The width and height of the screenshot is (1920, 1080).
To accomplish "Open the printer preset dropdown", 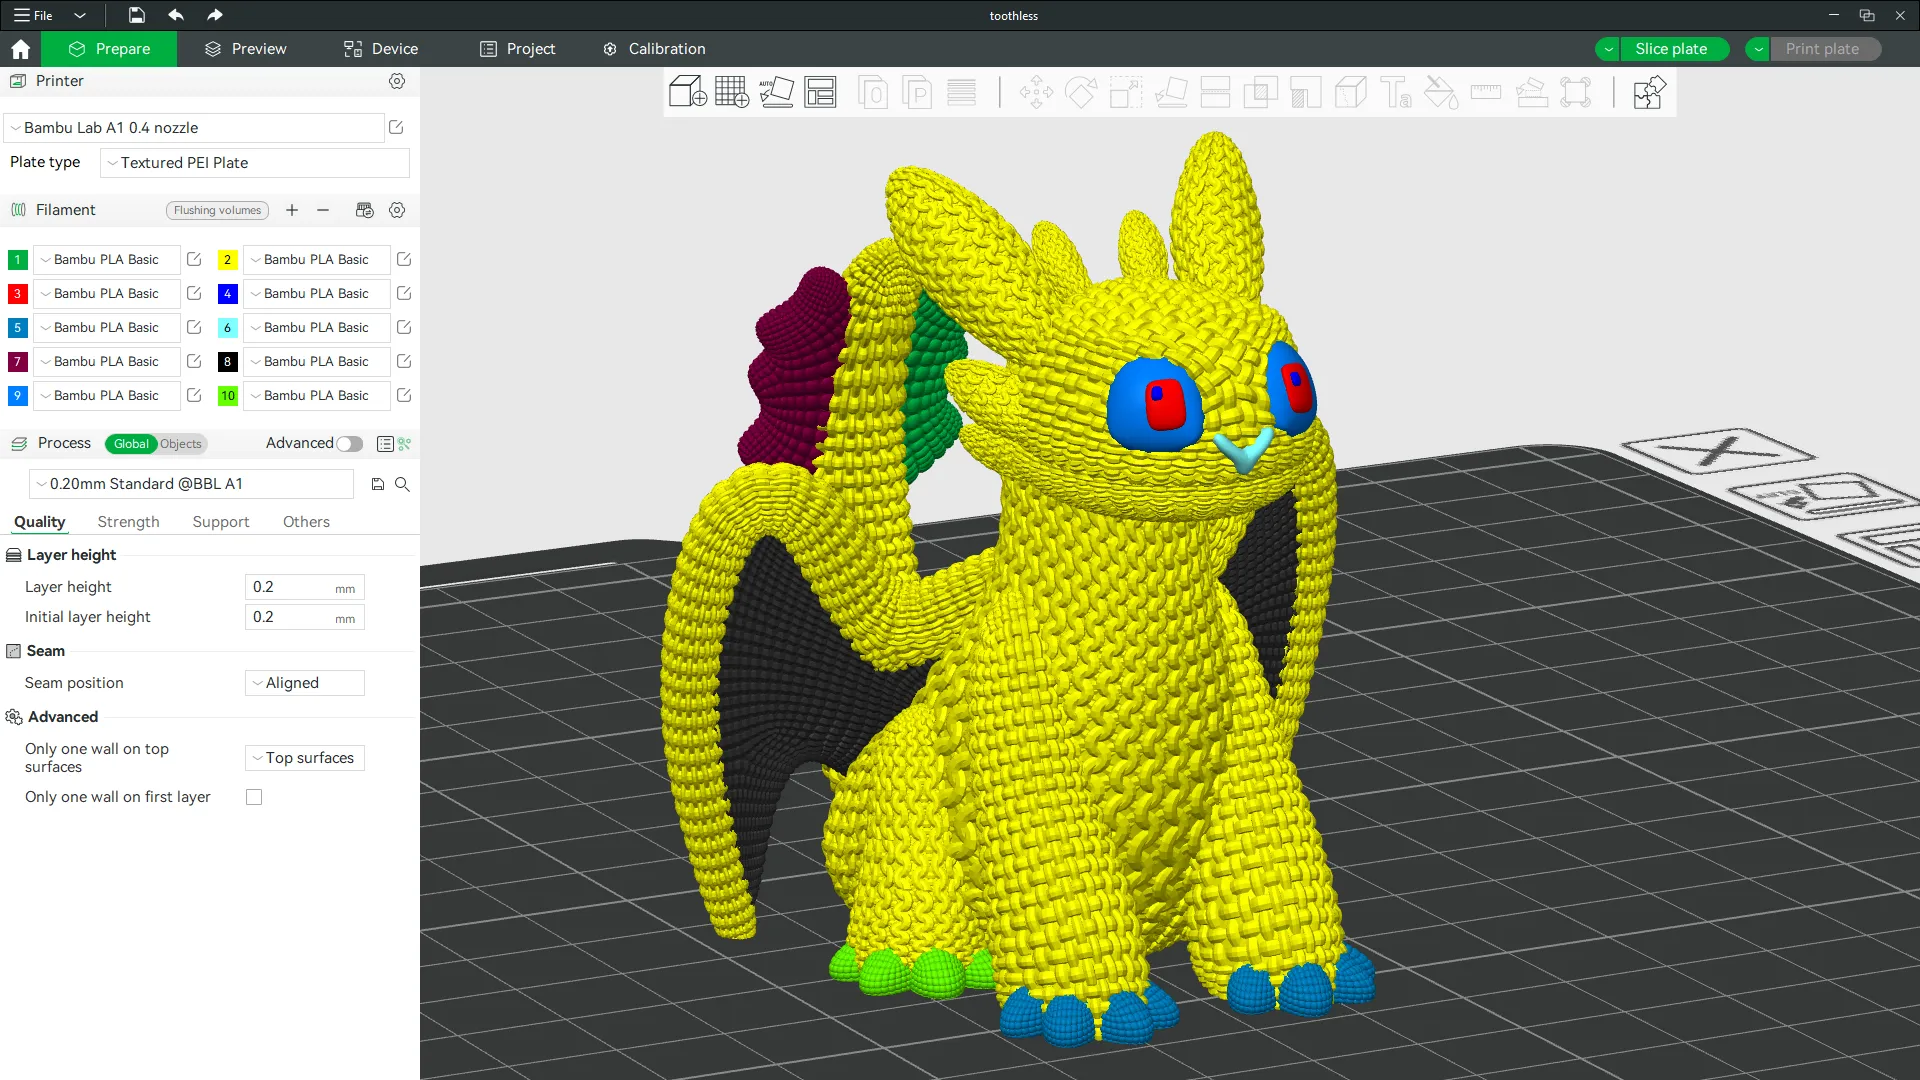I will [x=194, y=128].
